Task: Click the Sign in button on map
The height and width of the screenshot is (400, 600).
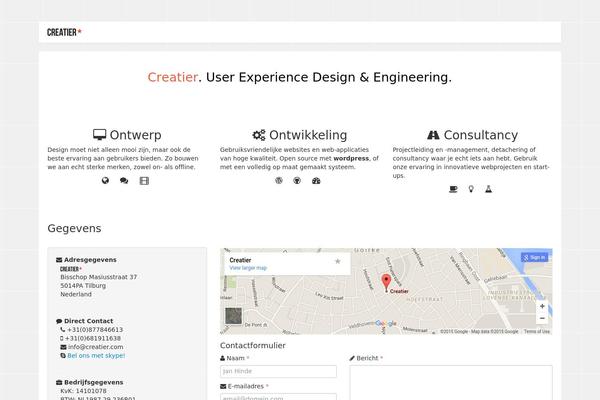Action: click(x=535, y=258)
